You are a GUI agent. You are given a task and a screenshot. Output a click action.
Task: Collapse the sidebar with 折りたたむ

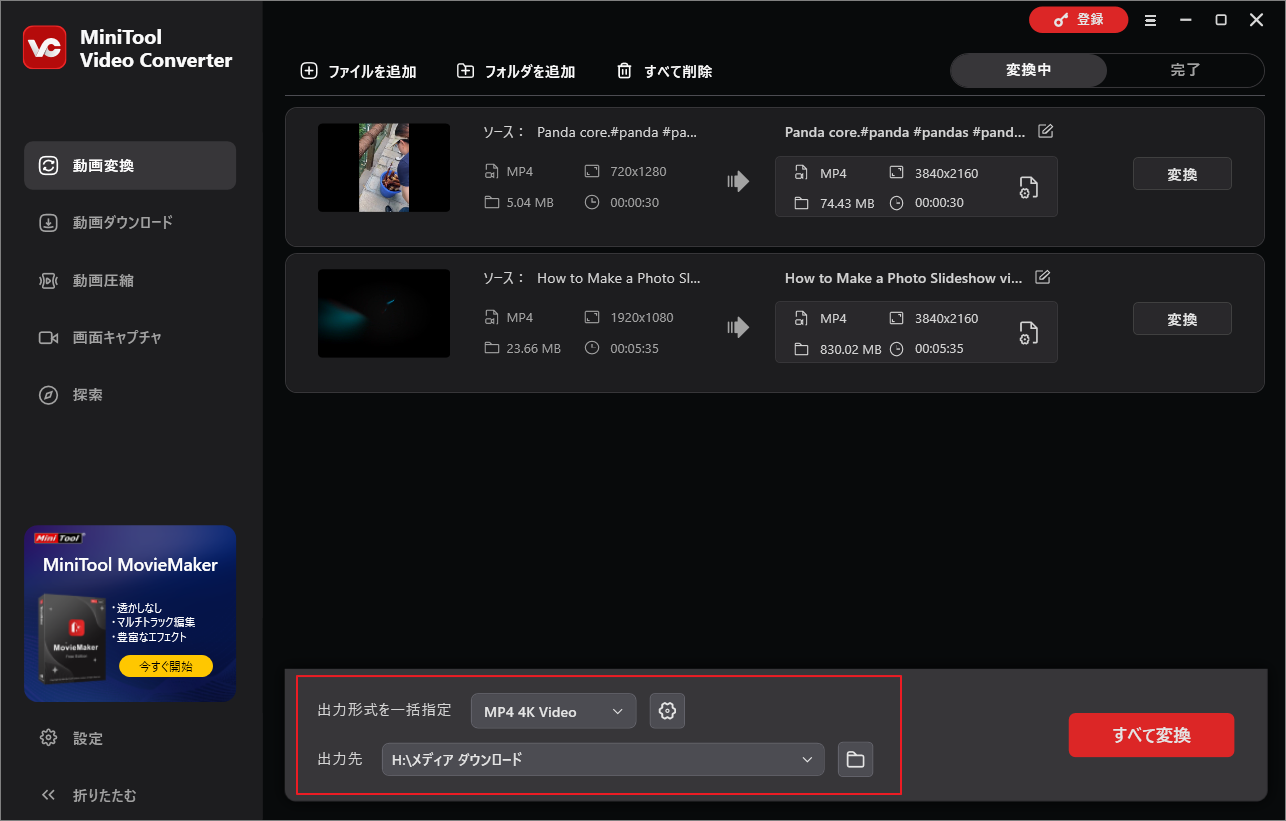[x=88, y=796]
